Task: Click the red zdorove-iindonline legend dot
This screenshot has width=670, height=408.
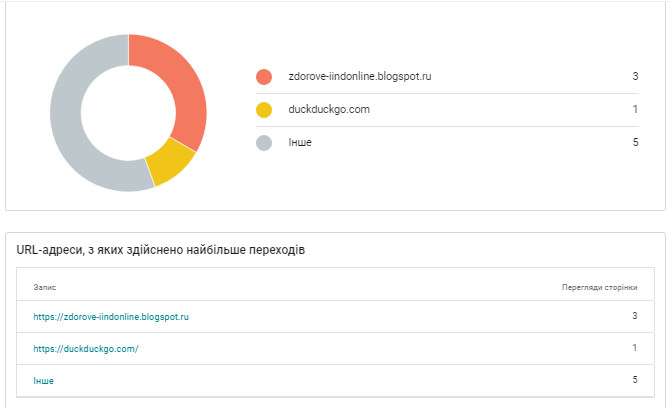Action: 264,77
